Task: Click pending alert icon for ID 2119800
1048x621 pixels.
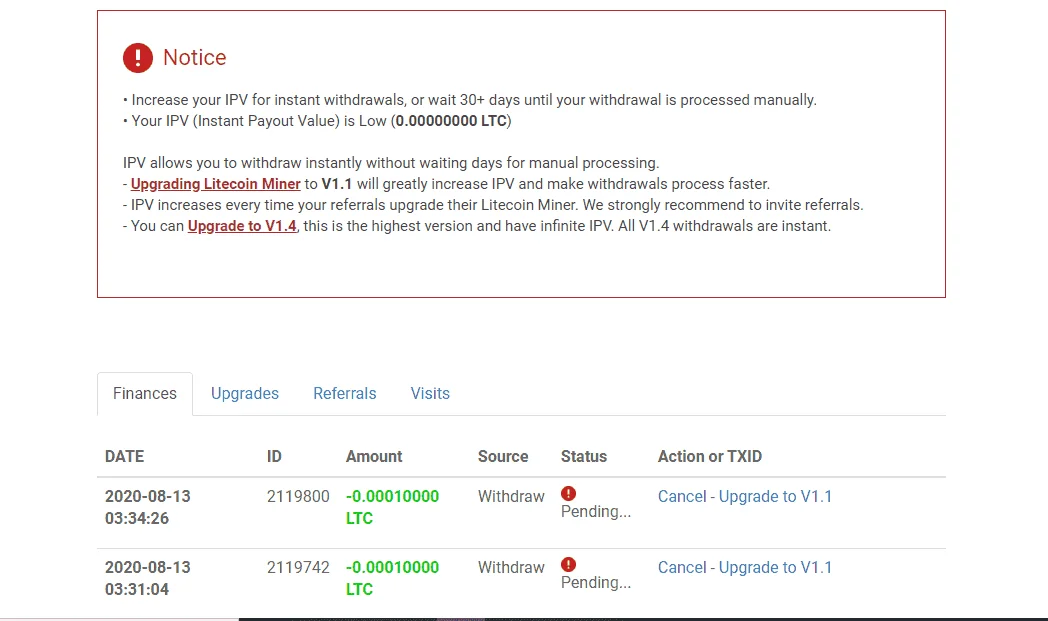Action: (568, 493)
